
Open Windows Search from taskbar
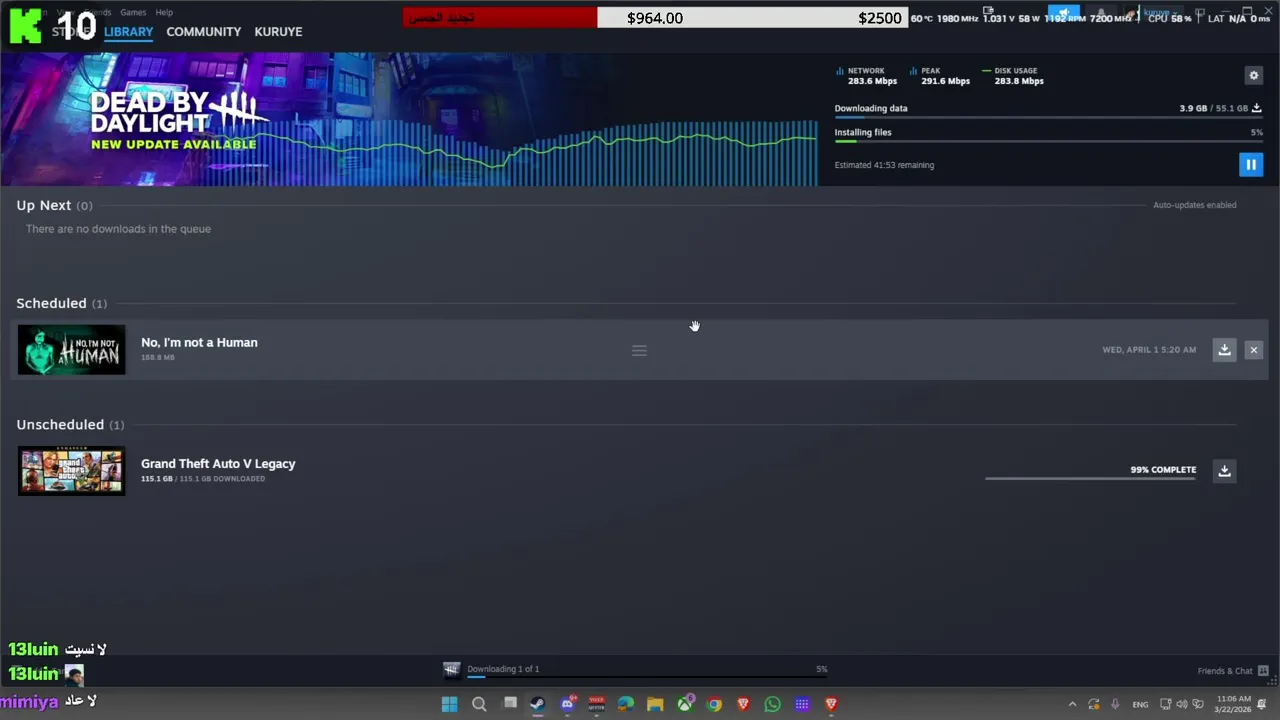479,704
